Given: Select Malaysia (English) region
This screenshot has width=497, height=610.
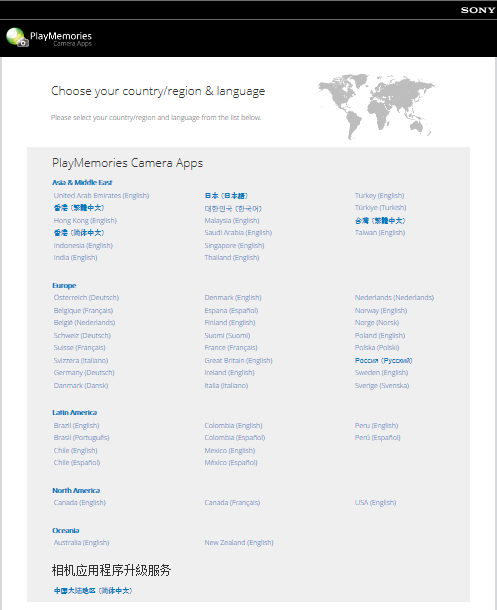Looking at the screenshot, I should (232, 221).
